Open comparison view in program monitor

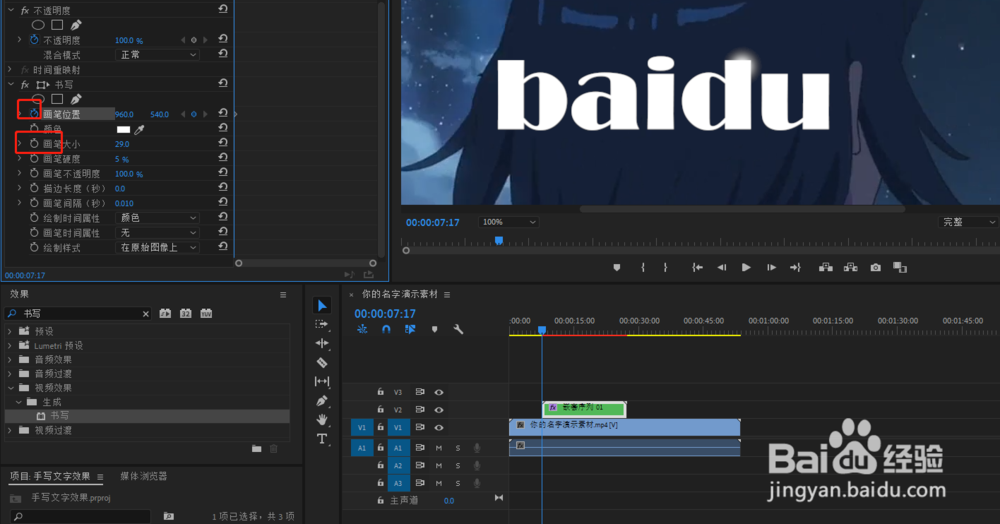[900, 268]
